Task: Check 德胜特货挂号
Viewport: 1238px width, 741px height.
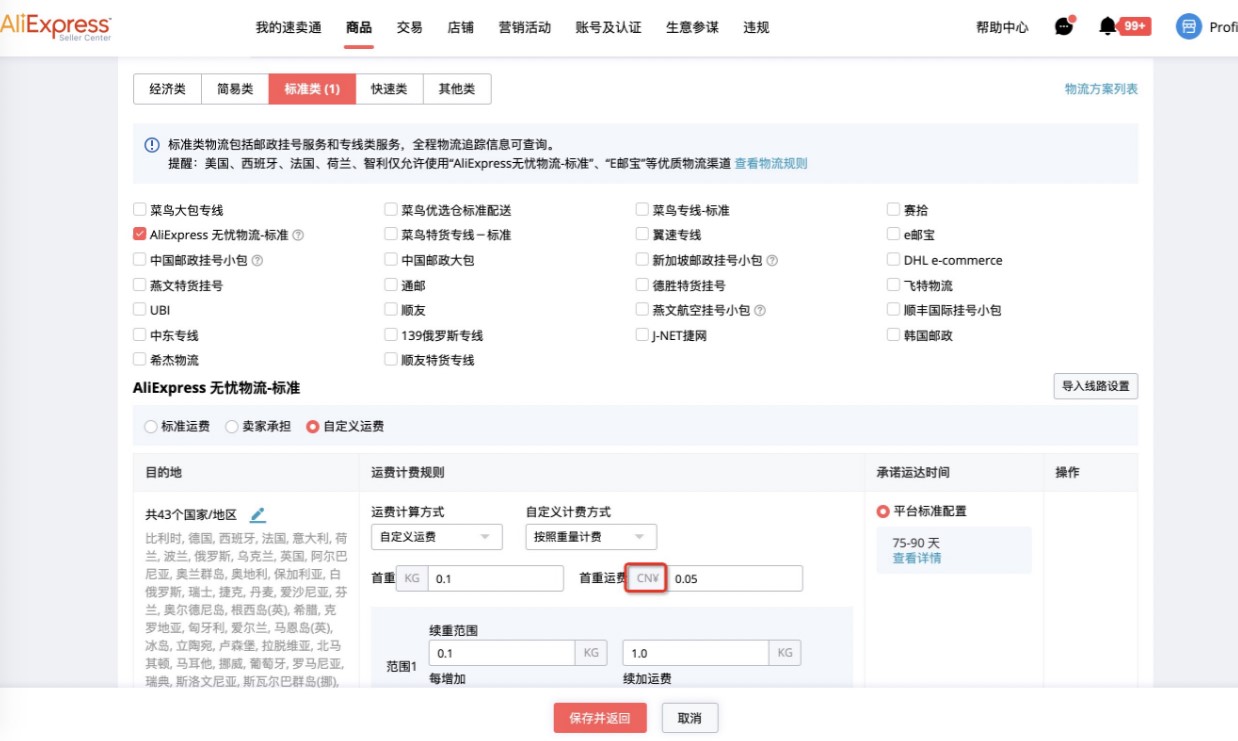Action: 642,285
